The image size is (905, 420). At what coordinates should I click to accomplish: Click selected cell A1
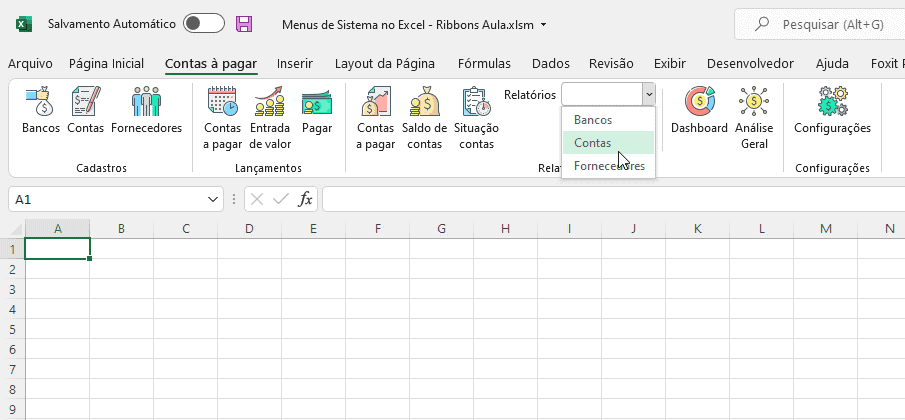(x=58, y=249)
